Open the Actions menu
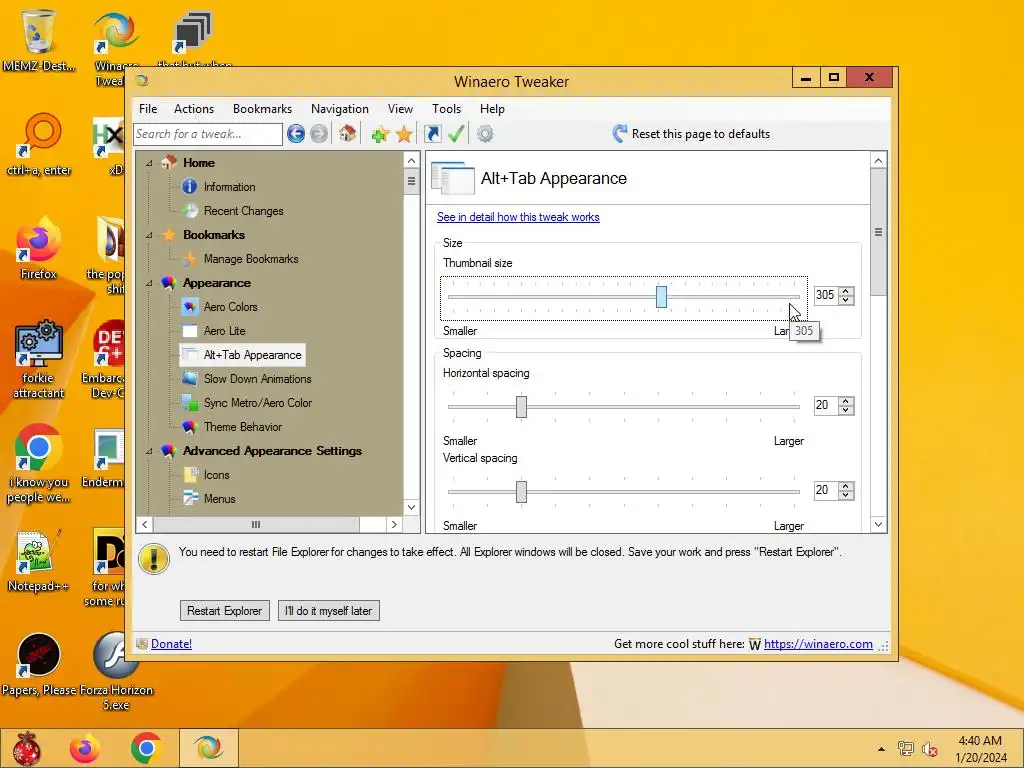1024x768 pixels. click(194, 109)
